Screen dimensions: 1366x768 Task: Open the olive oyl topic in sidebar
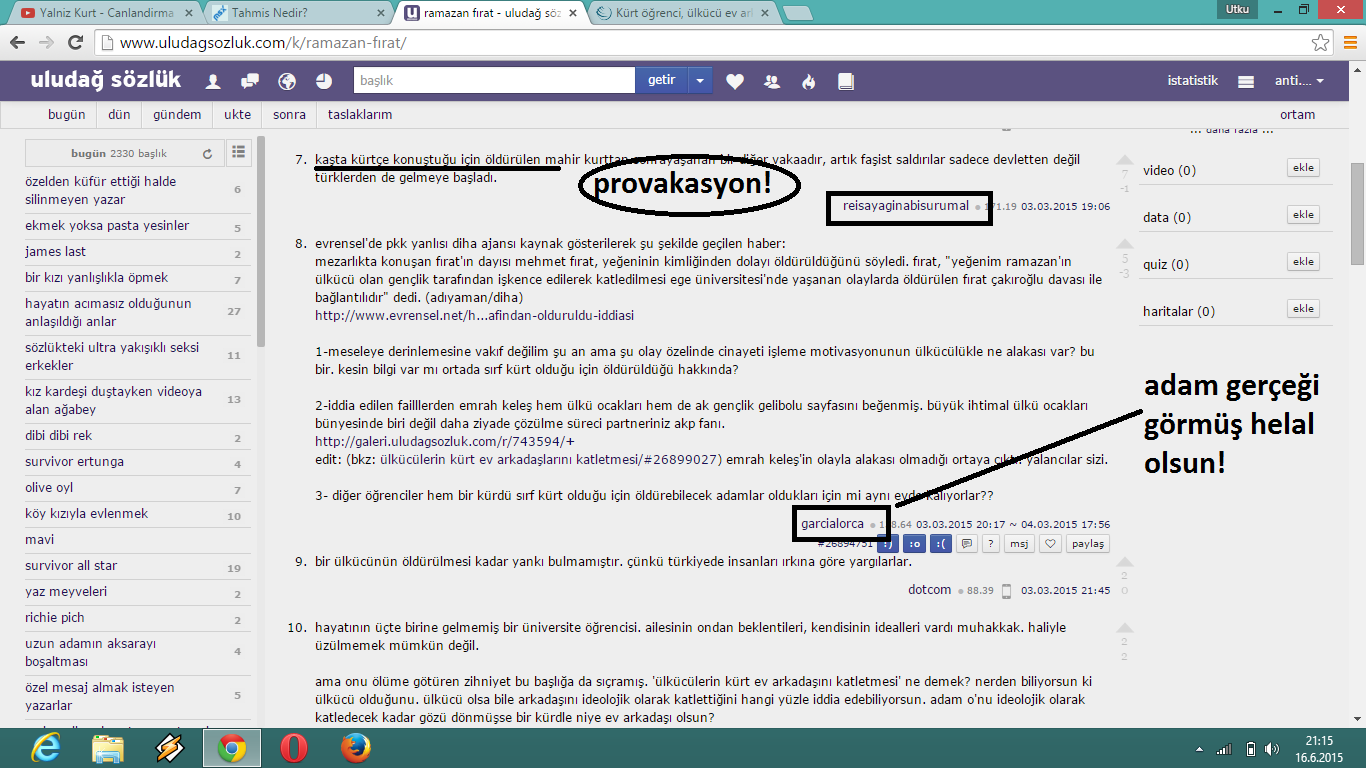click(49, 488)
